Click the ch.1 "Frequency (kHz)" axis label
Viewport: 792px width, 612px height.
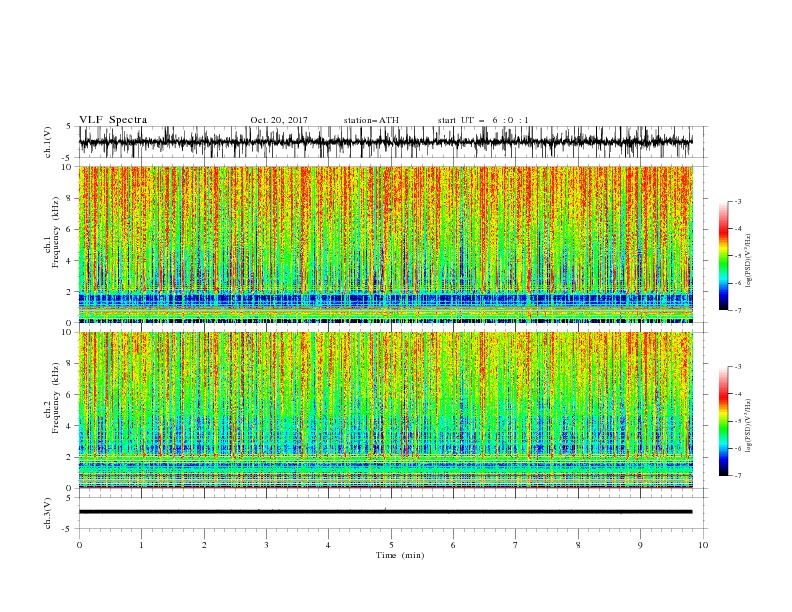56,230
